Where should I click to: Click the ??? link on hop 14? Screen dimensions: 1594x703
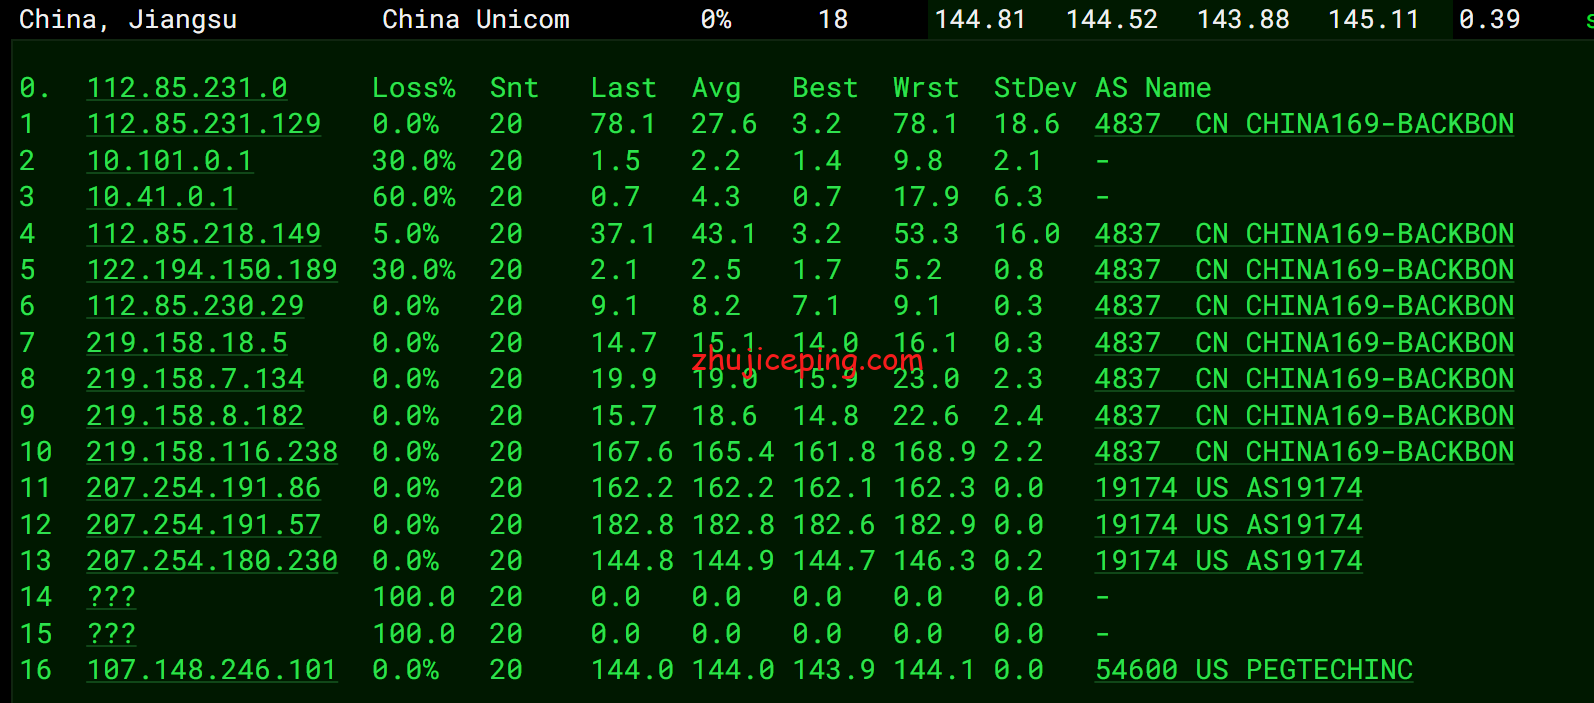[x=111, y=597]
